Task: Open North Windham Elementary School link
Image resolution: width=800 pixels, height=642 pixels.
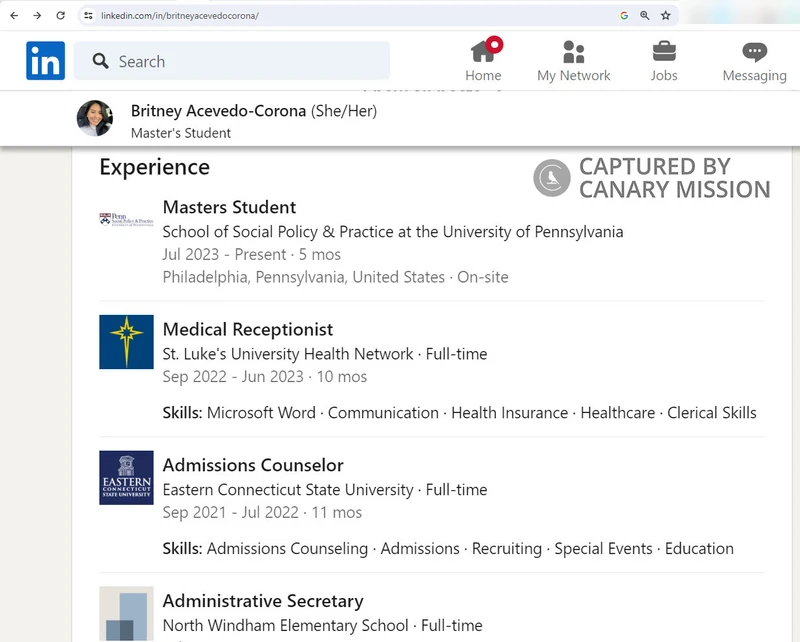Action: coord(285,625)
